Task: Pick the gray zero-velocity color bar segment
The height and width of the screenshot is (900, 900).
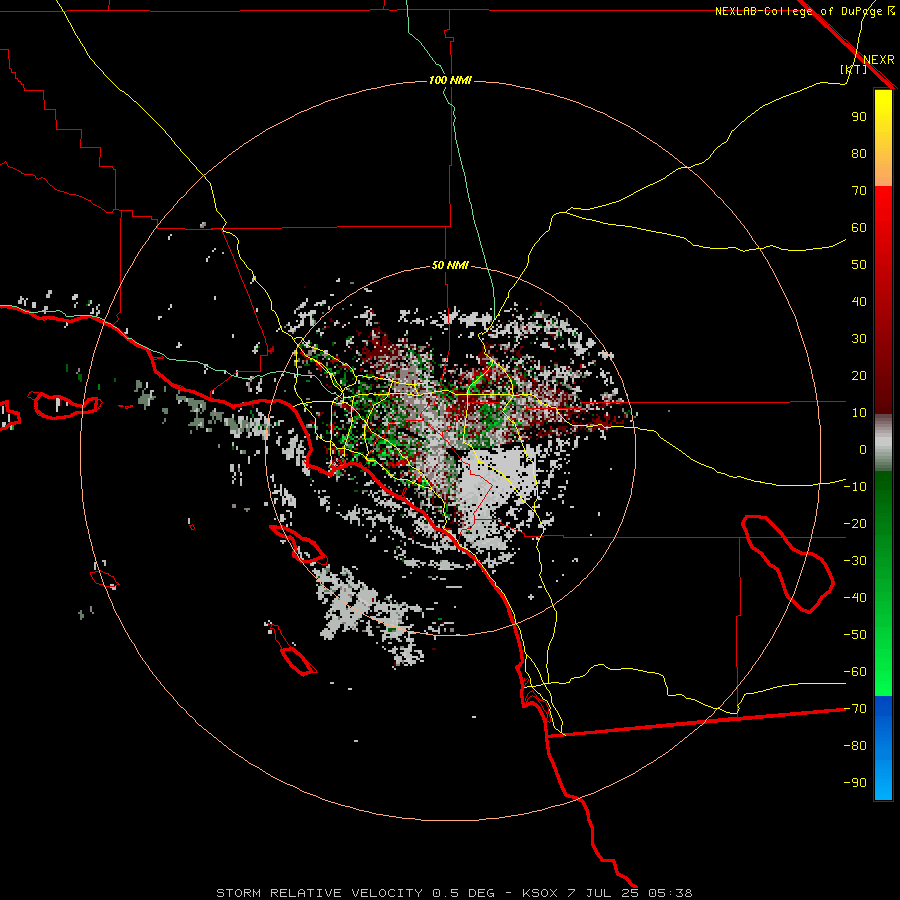Action: coord(883,443)
